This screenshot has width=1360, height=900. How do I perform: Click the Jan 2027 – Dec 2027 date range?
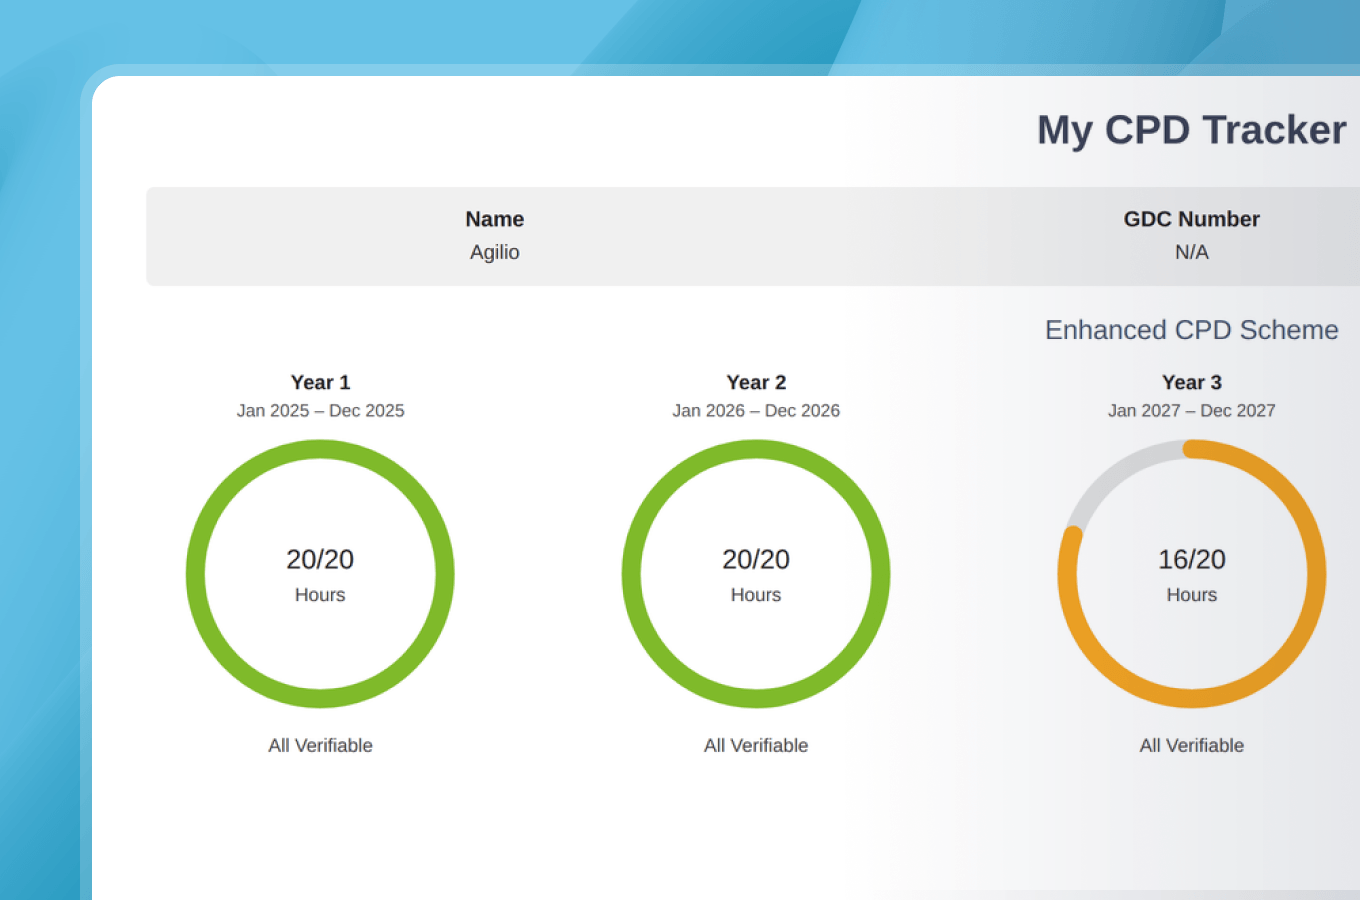(1192, 411)
